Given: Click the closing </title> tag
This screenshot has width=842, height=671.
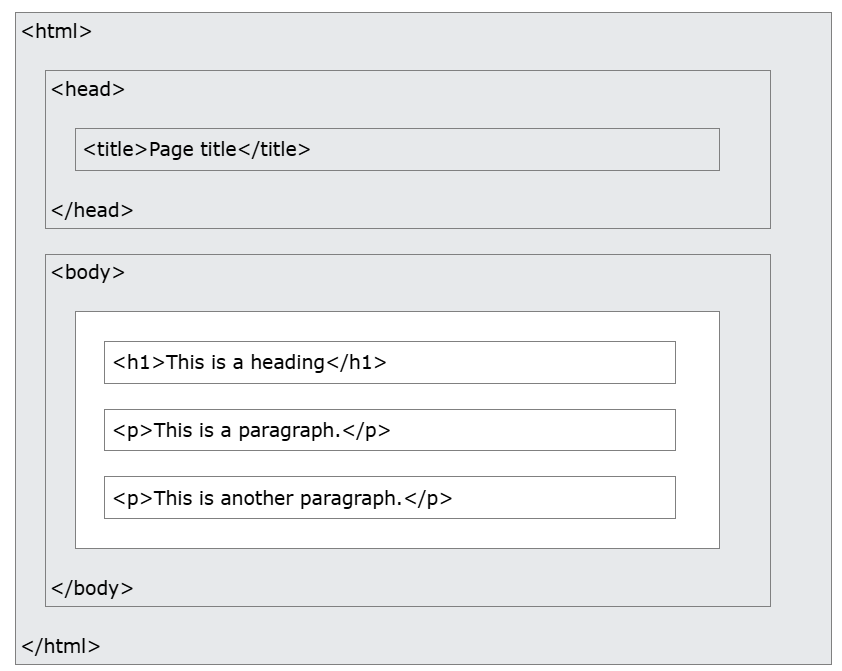Looking at the screenshot, I should (274, 150).
